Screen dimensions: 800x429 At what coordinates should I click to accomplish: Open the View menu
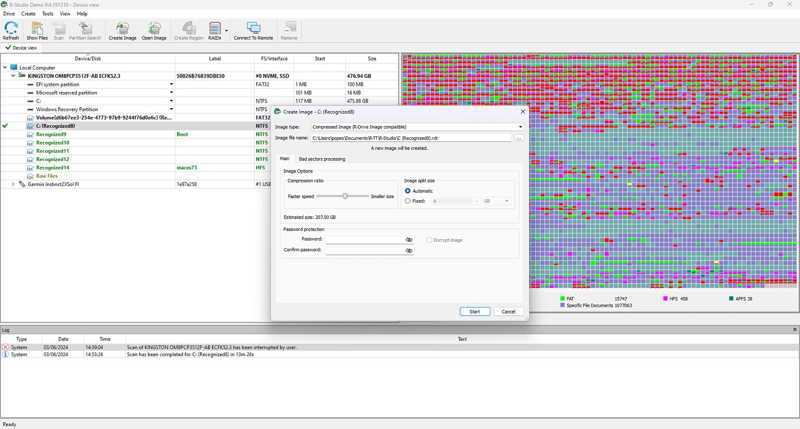(x=65, y=14)
